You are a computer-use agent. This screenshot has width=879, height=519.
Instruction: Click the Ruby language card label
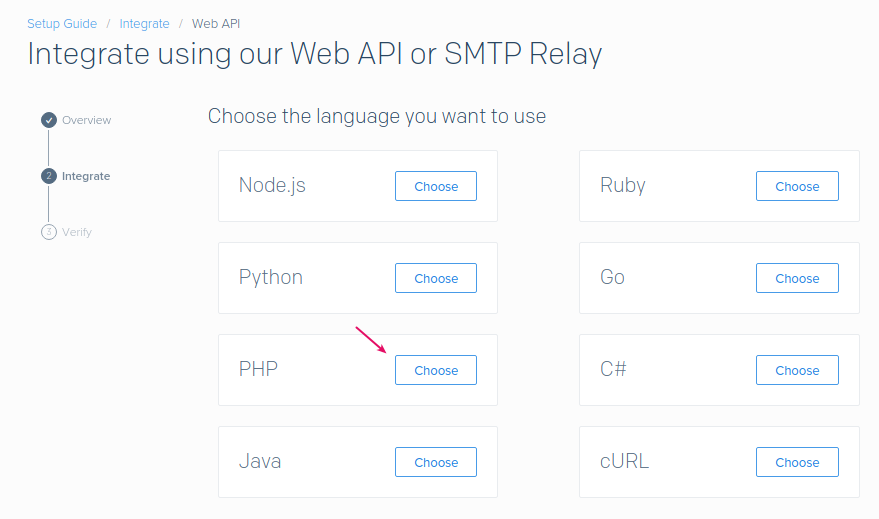pos(622,186)
